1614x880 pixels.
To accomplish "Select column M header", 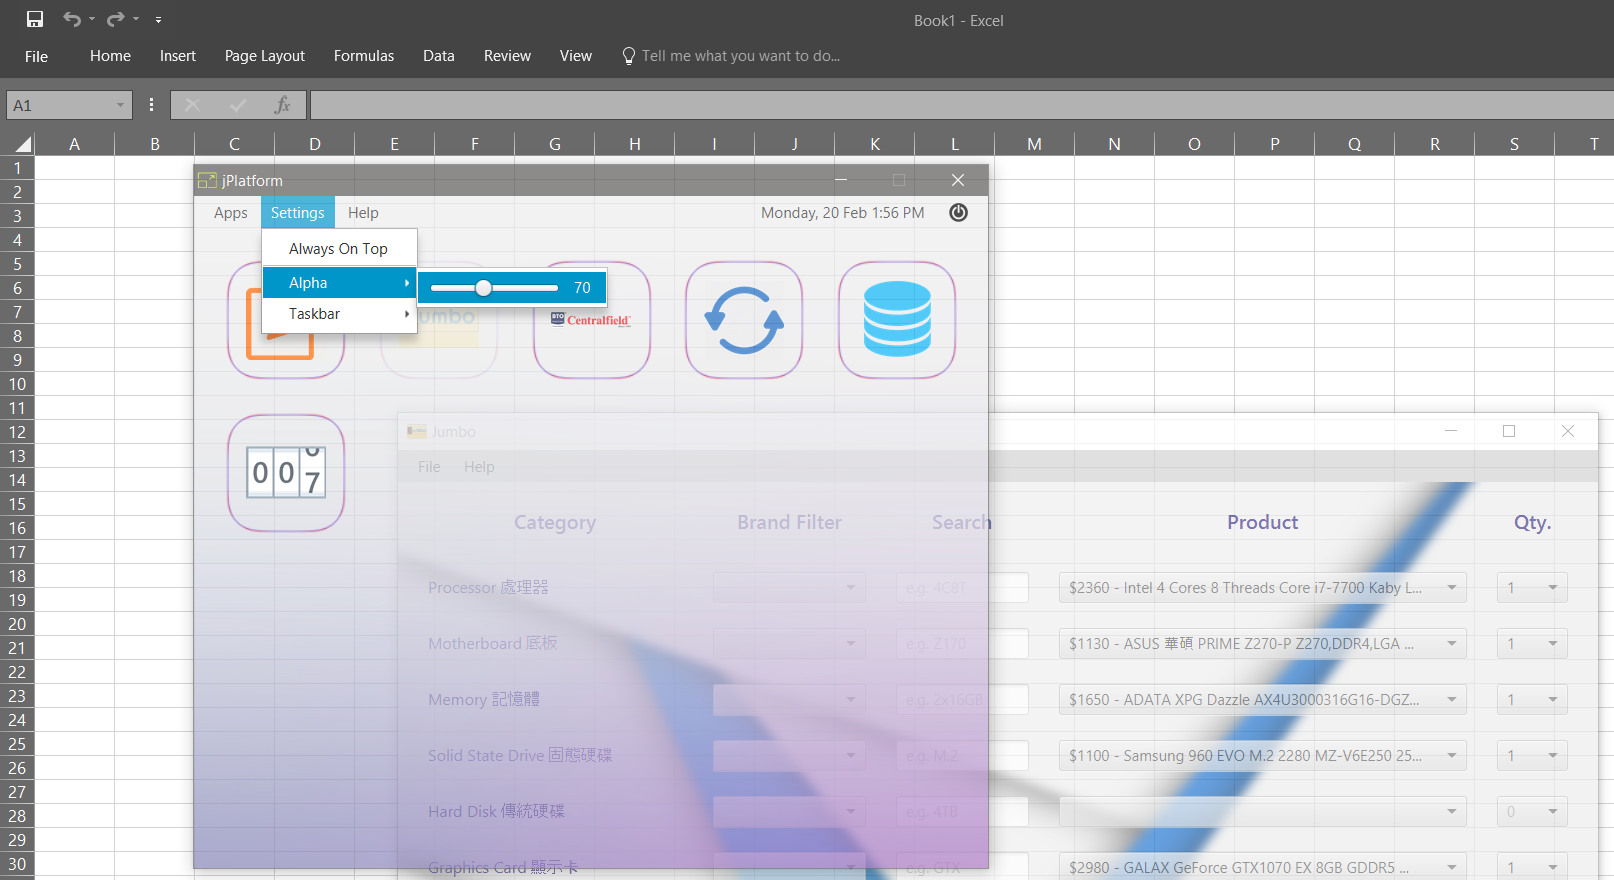I will click(x=1035, y=144).
